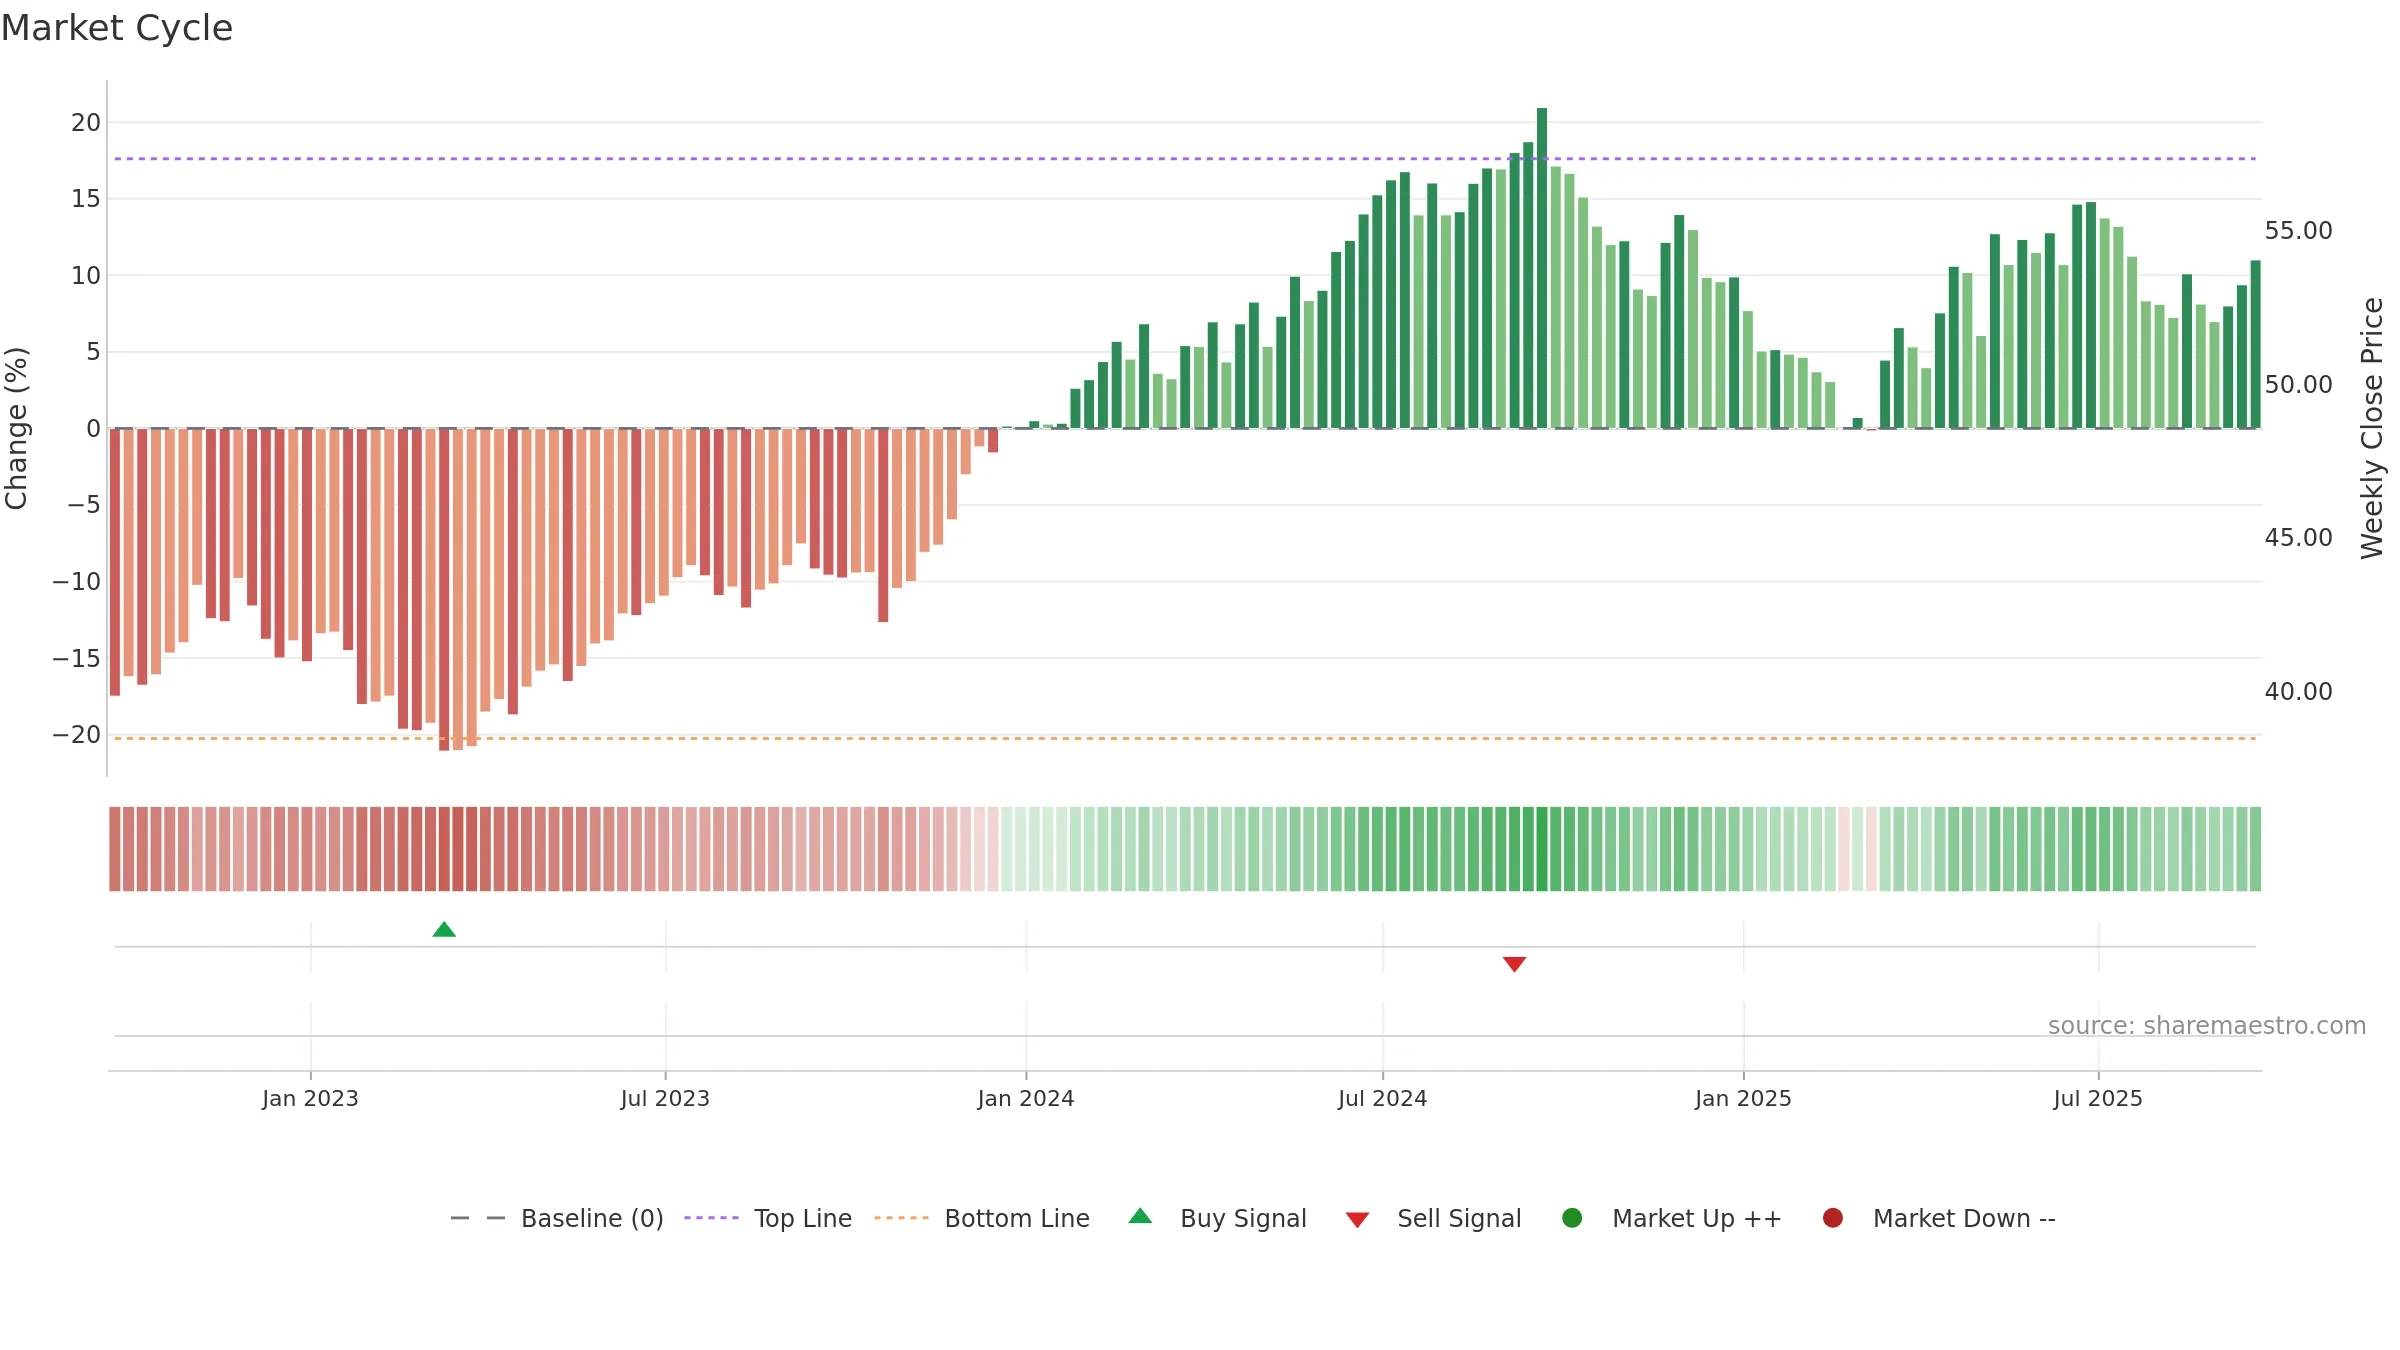
Task: Click the green triangle icon in the legend
Action: tap(1140, 1217)
